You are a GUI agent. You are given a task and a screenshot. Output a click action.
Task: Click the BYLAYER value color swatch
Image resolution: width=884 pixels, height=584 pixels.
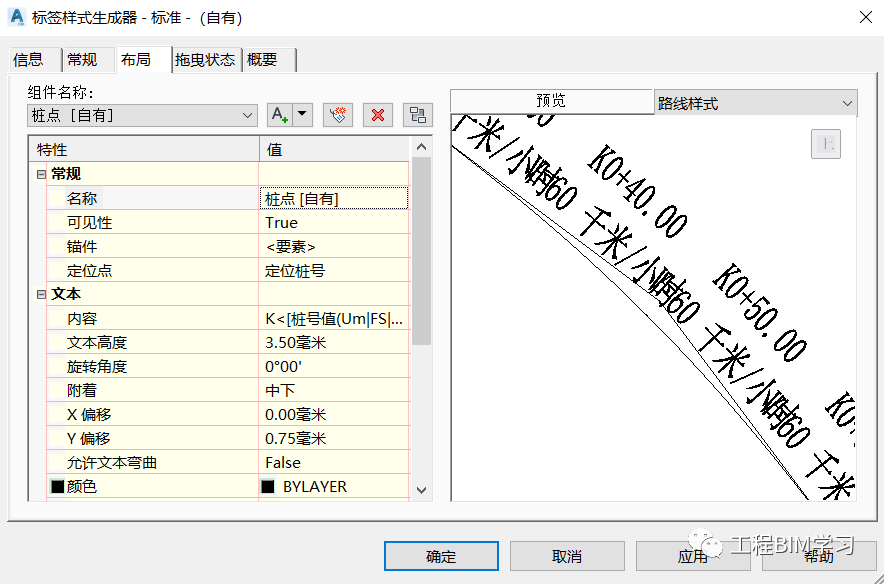tap(268, 486)
